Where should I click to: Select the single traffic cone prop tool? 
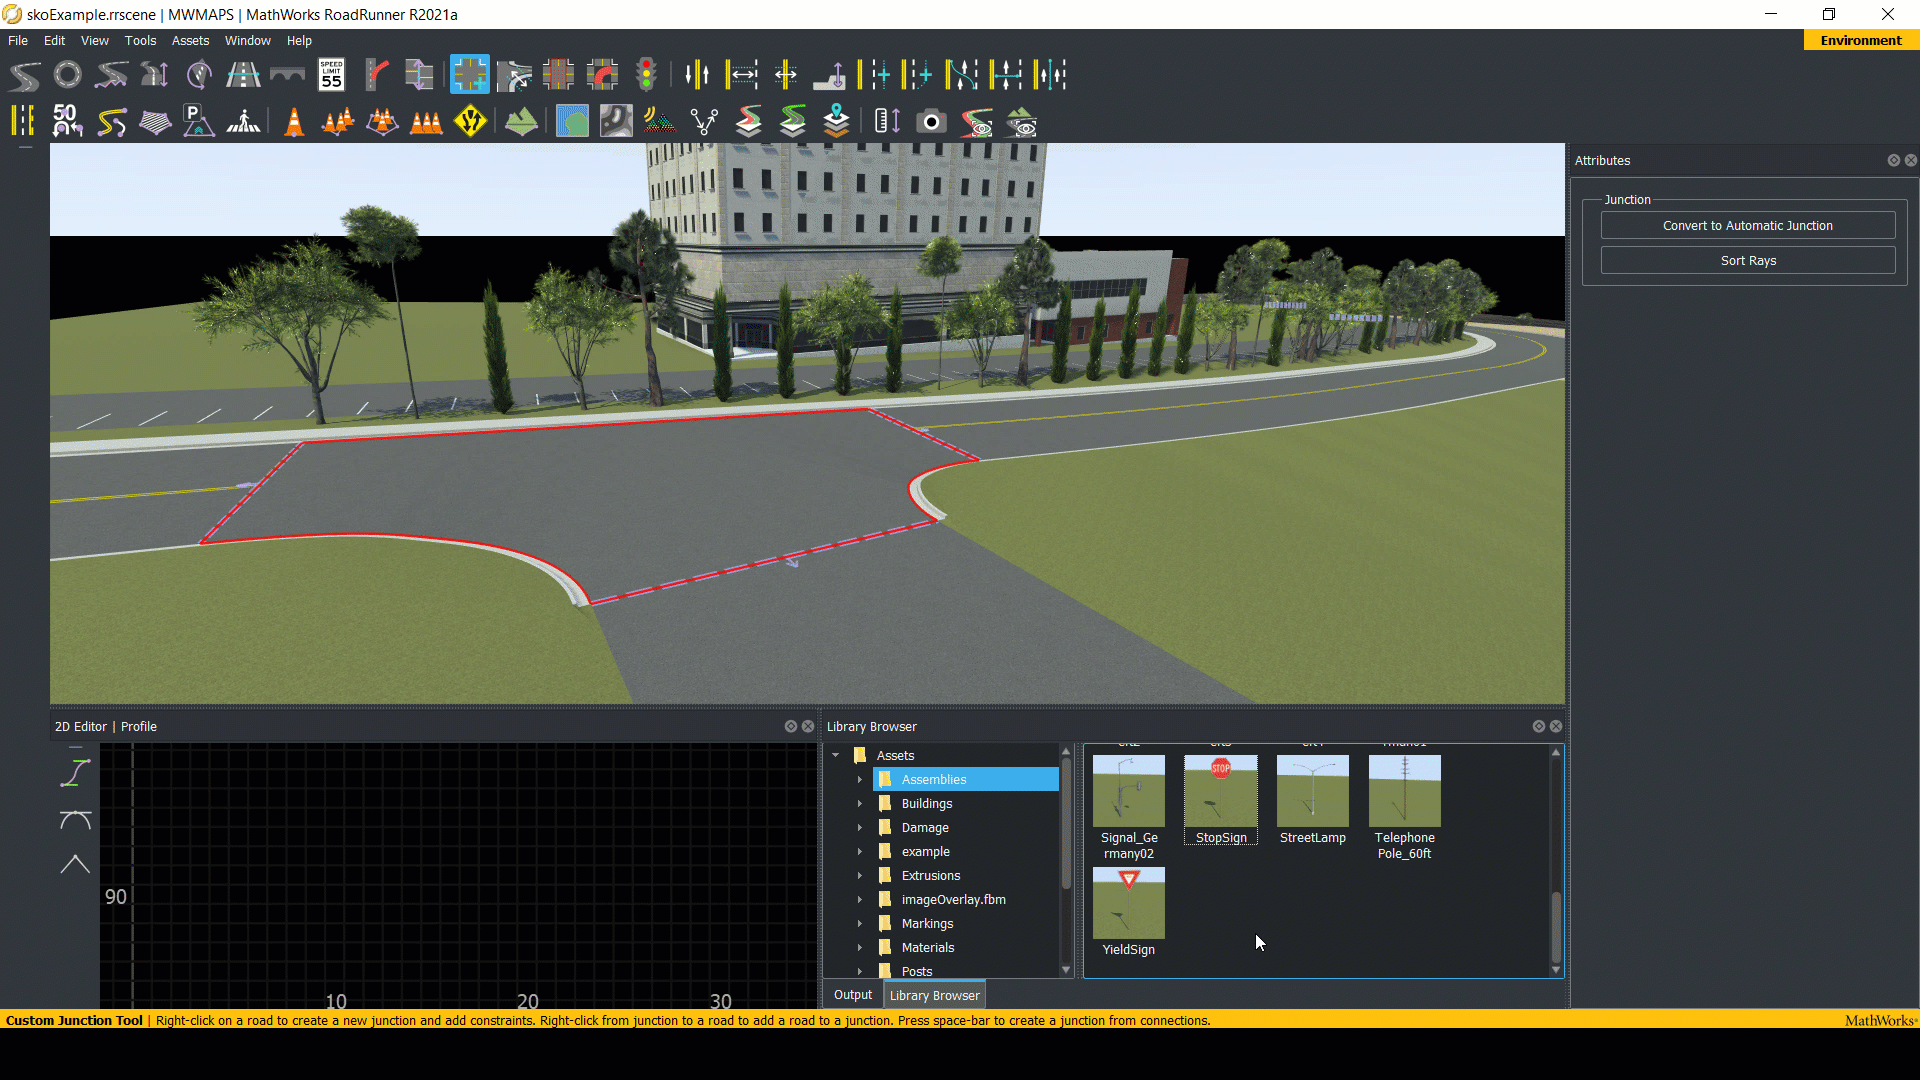click(x=293, y=122)
